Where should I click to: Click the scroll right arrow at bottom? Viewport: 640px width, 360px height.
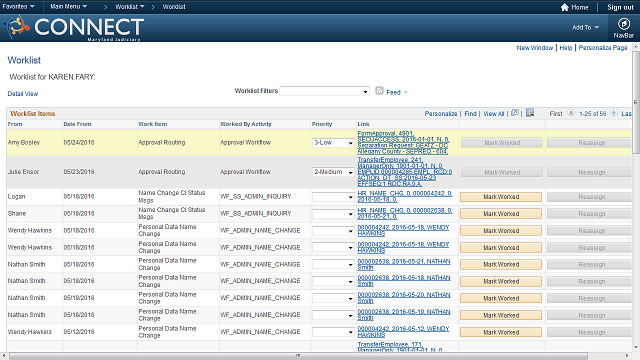pos(627,356)
